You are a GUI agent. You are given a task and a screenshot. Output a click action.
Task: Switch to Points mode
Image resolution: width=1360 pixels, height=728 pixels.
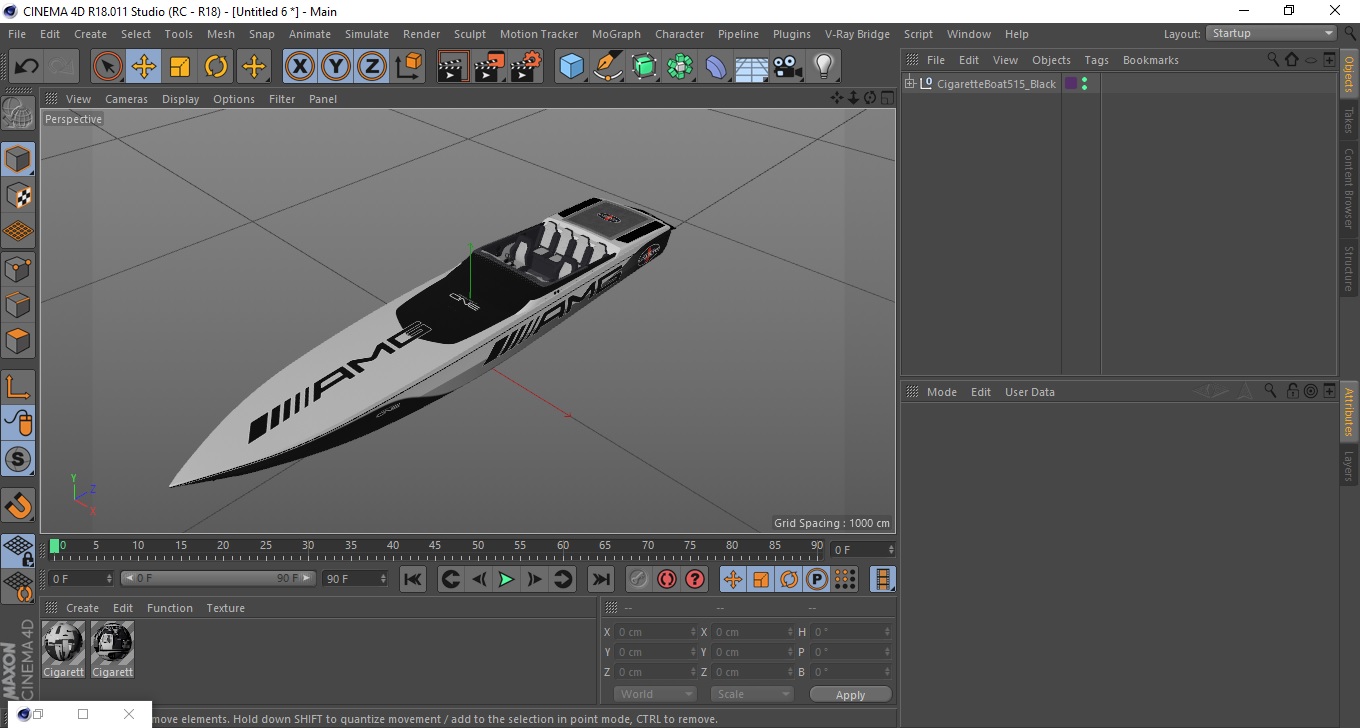(18, 268)
